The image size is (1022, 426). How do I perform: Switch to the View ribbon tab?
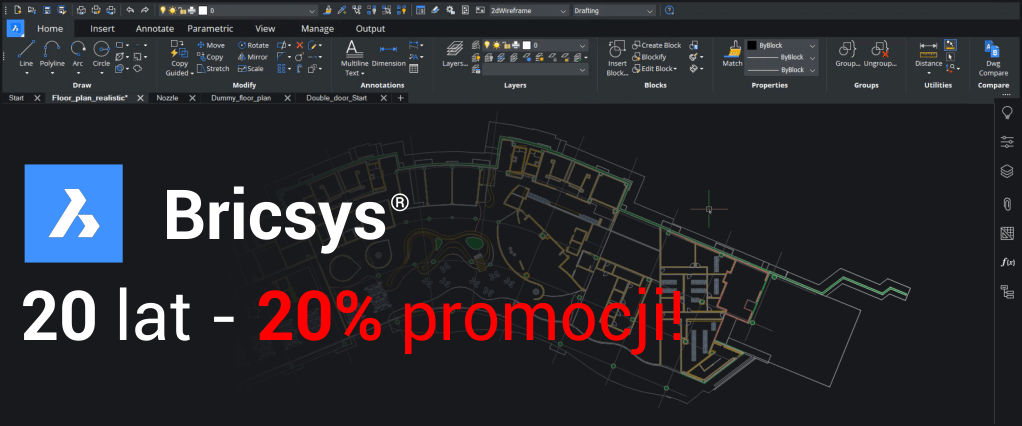(265, 29)
